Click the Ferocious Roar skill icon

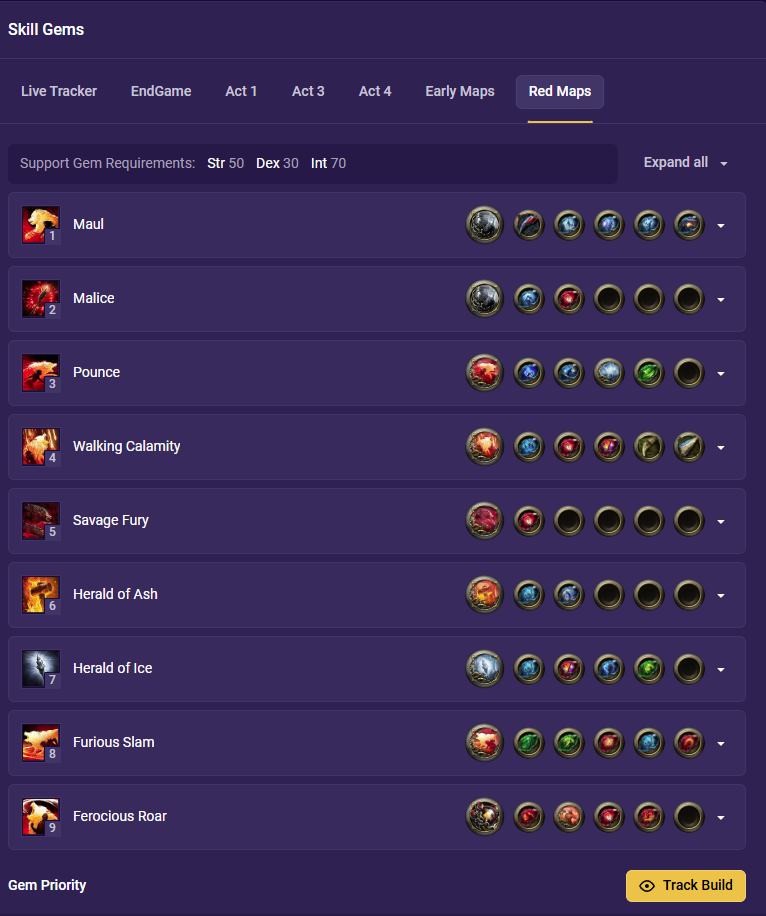click(40, 817)
